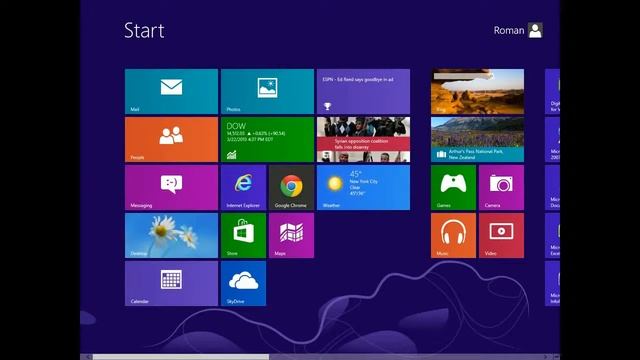The width and height of the screenshot is (640, 360).
Task: Open the Calendar tile
Action: pyautogui.click(x=171, y=283)
